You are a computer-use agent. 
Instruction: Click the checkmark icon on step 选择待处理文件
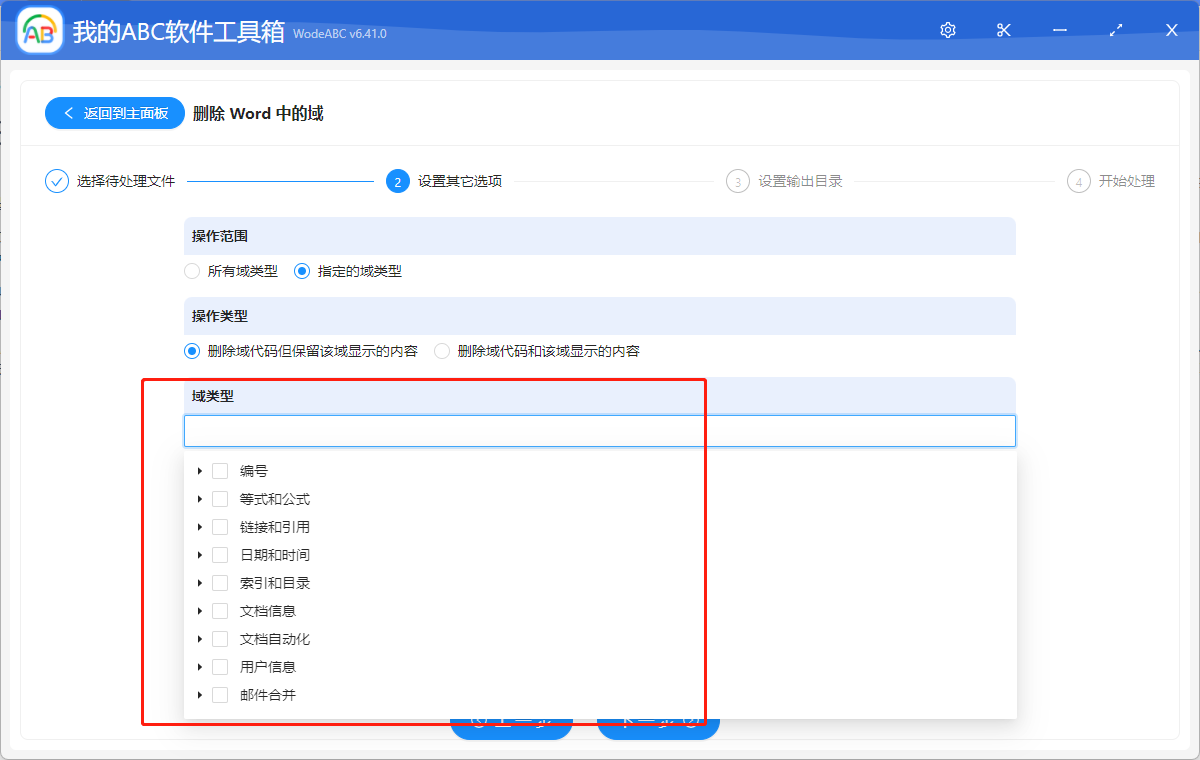point(56,181)
